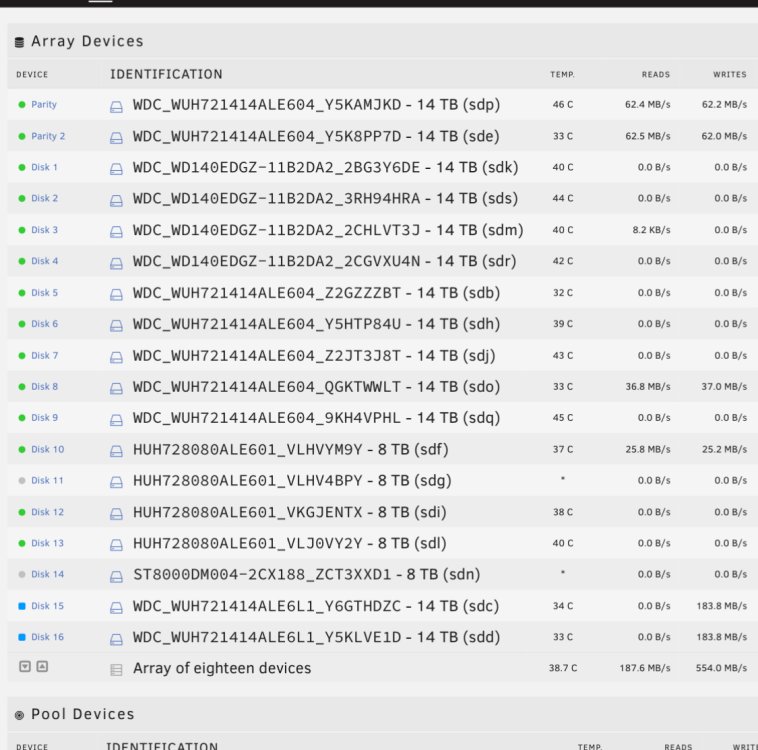Click identification 'WDC_WUH721414ALE6L1_Y6GTHDZC - 14 TB (sdc)'
This screenshot has width=758, height=750.
tap(316, 606)
